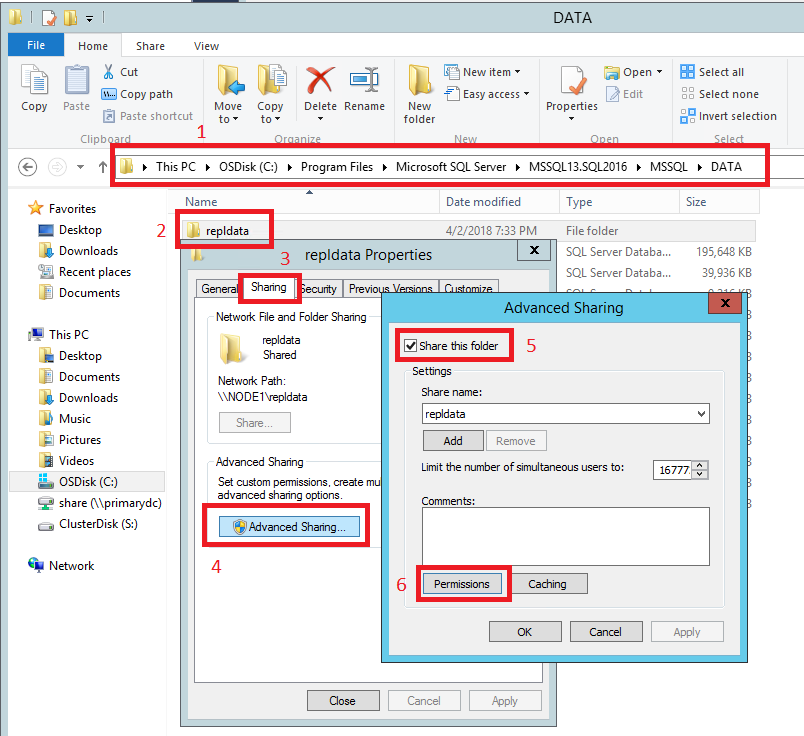804x736 pixels.
Task: Click inside the Comments text box
Action: [x=566, y=536]
